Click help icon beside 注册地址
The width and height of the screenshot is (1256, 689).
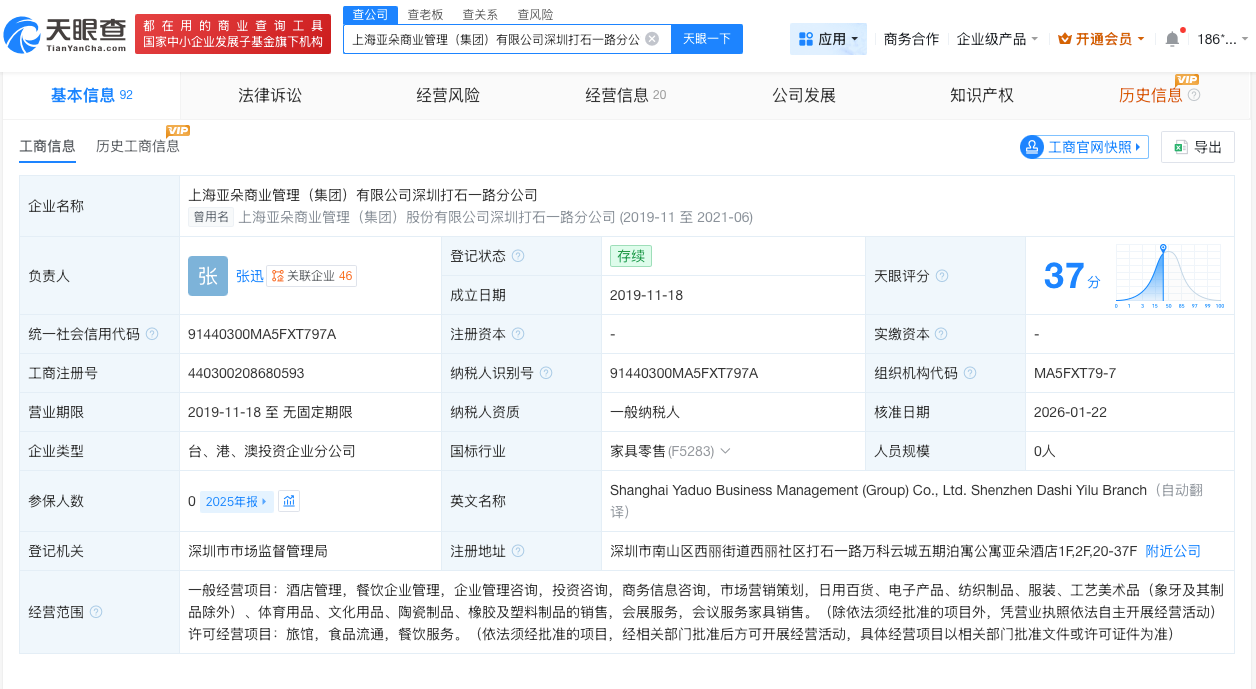pos(518,551)
